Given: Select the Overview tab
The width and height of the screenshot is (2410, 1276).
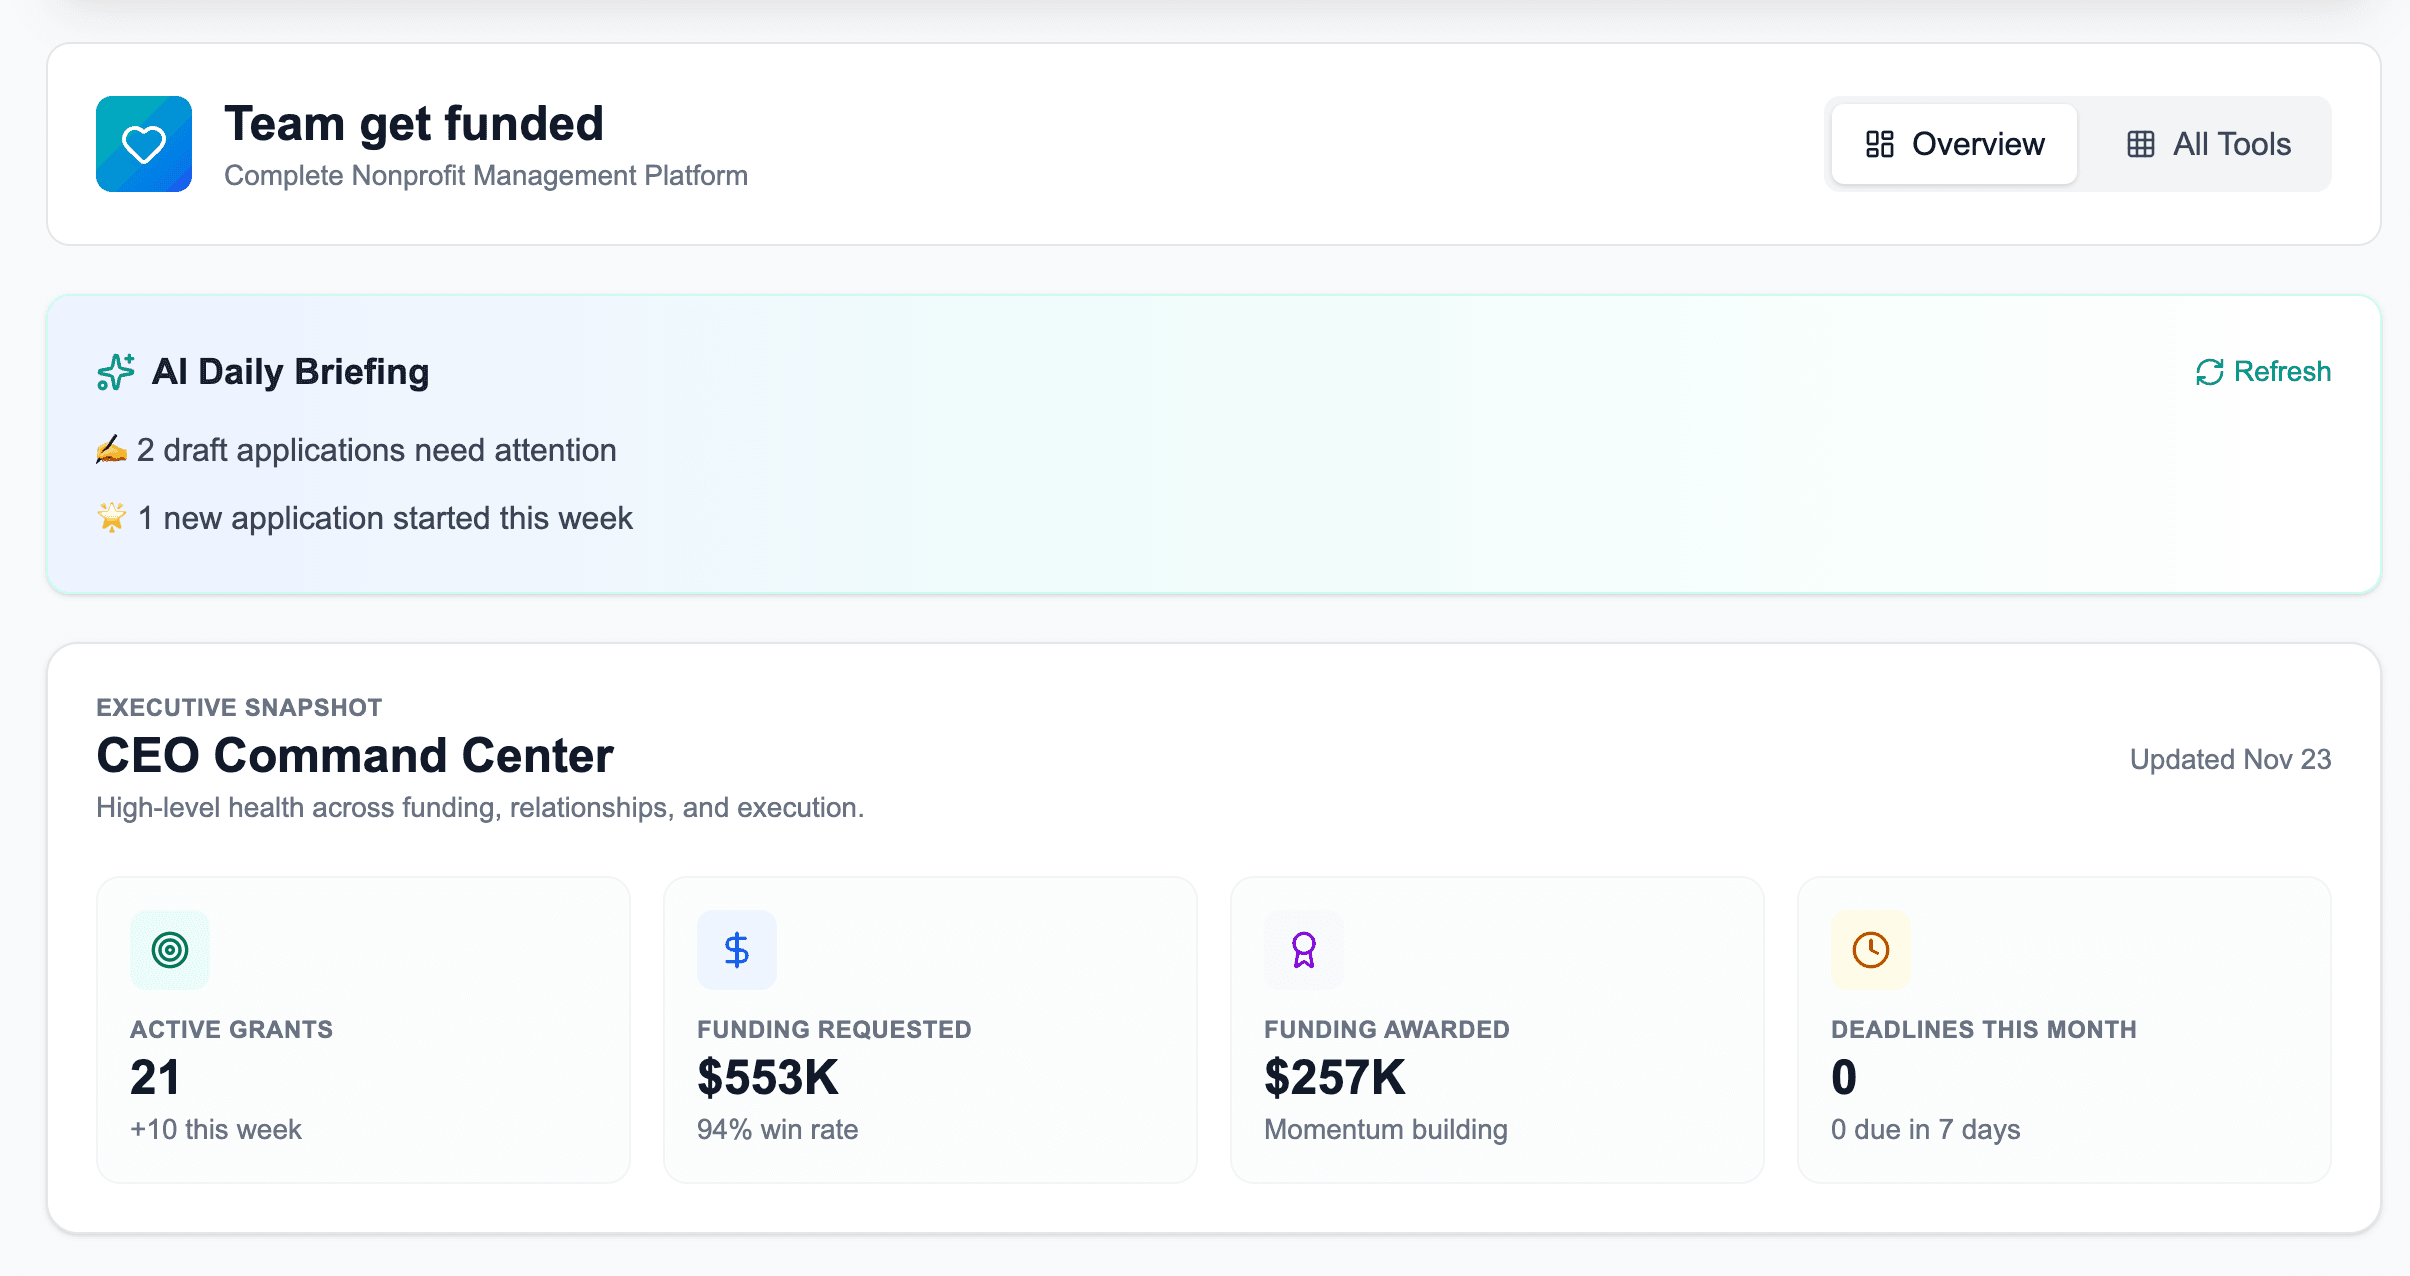Looking at the screenshot, I should pyautogui.click(x=1953, y=143).
